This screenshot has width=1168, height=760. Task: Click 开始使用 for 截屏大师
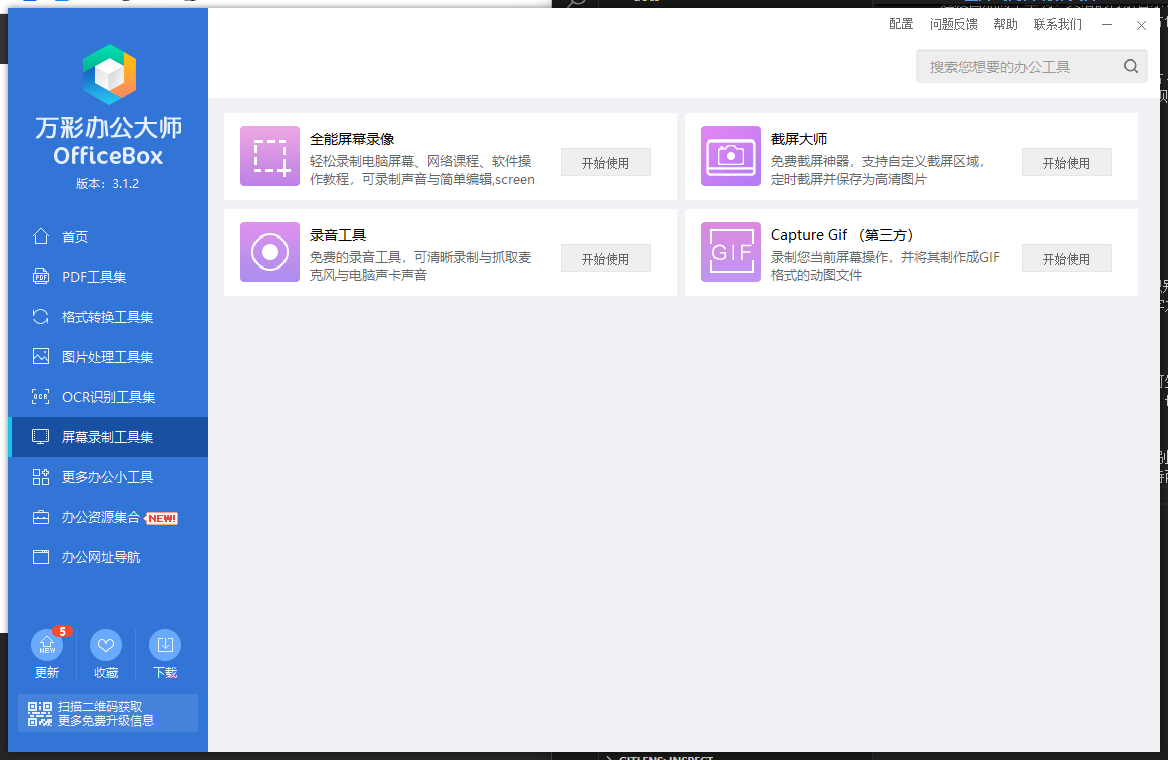click(x=1066, y=162)
